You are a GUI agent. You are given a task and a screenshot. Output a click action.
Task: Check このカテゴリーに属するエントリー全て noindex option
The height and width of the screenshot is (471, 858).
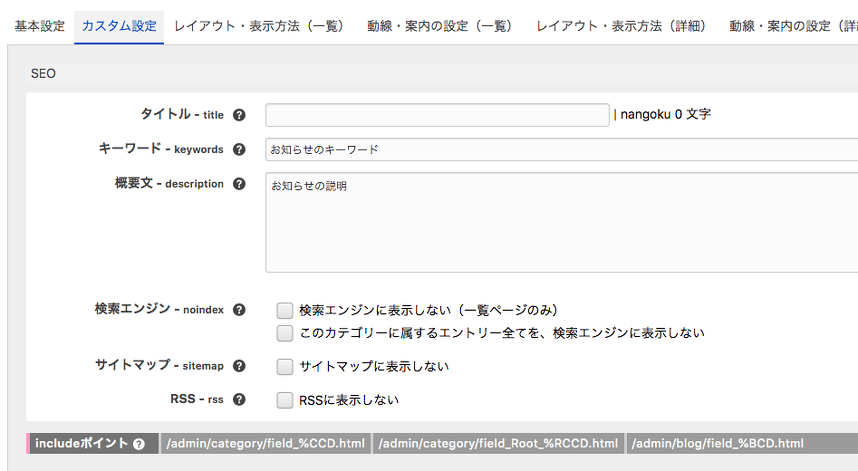click(285, 333)
